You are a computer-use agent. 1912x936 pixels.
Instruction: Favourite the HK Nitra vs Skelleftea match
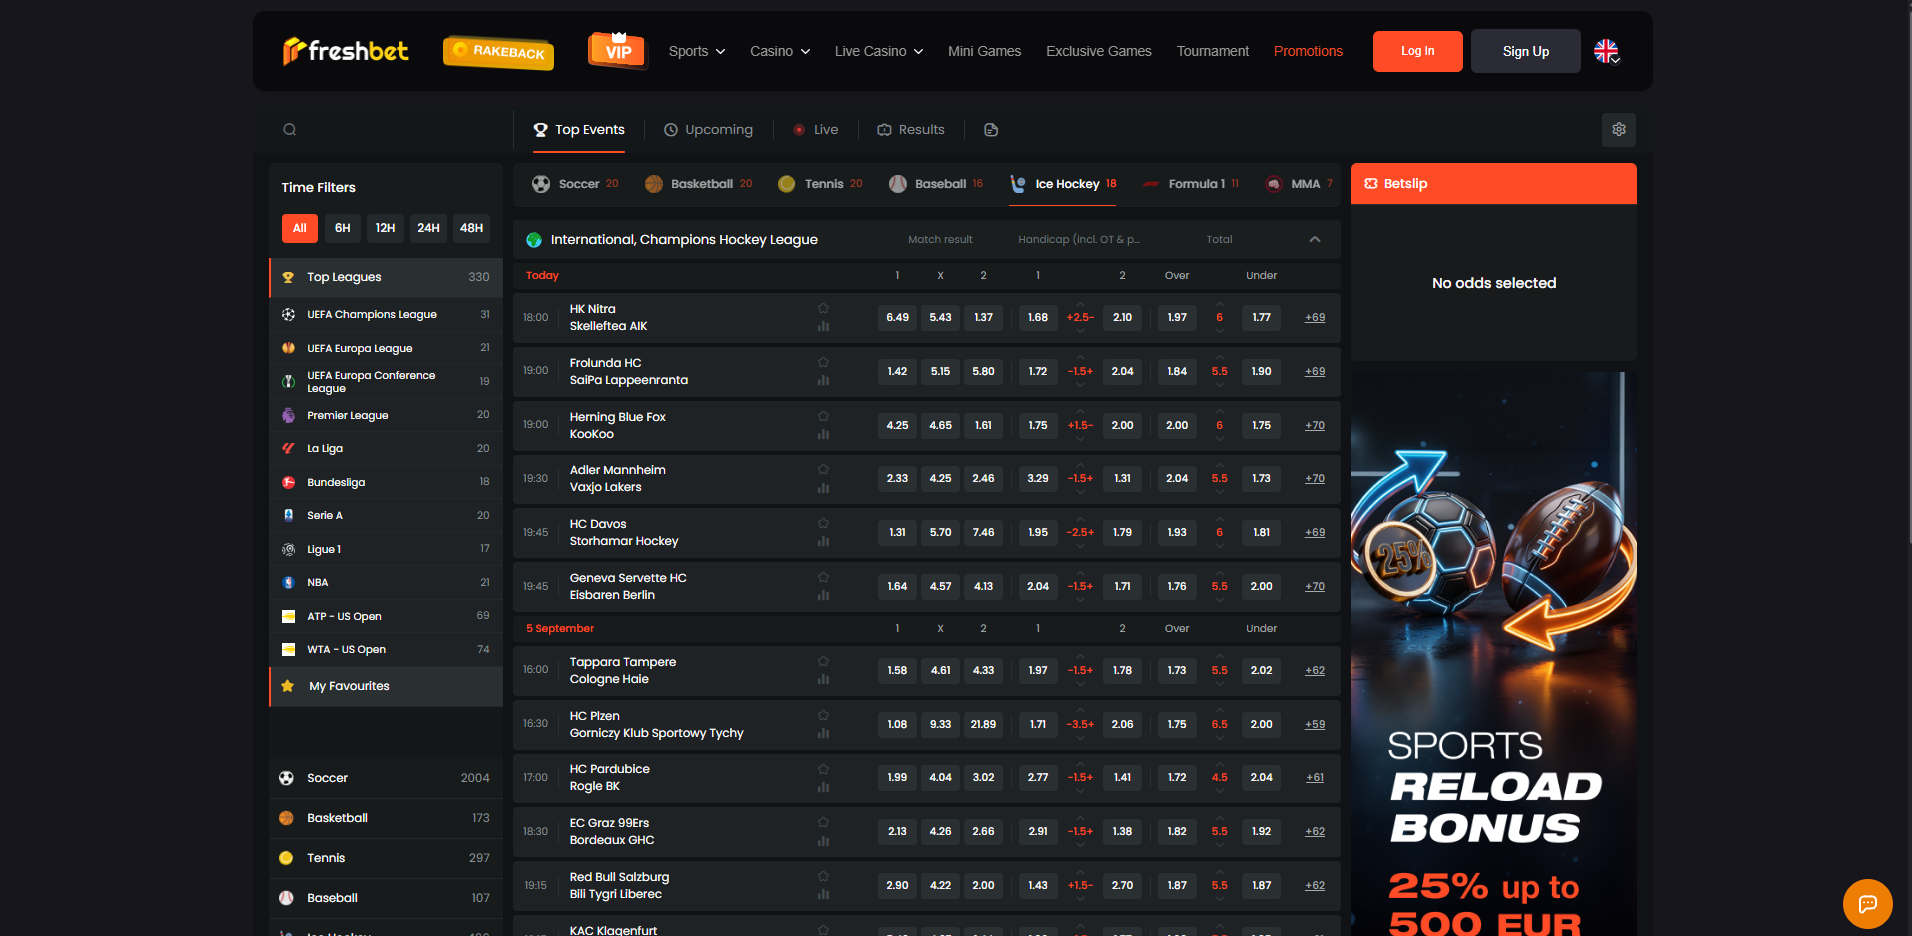pyautogui.click(x=823, y=308)
